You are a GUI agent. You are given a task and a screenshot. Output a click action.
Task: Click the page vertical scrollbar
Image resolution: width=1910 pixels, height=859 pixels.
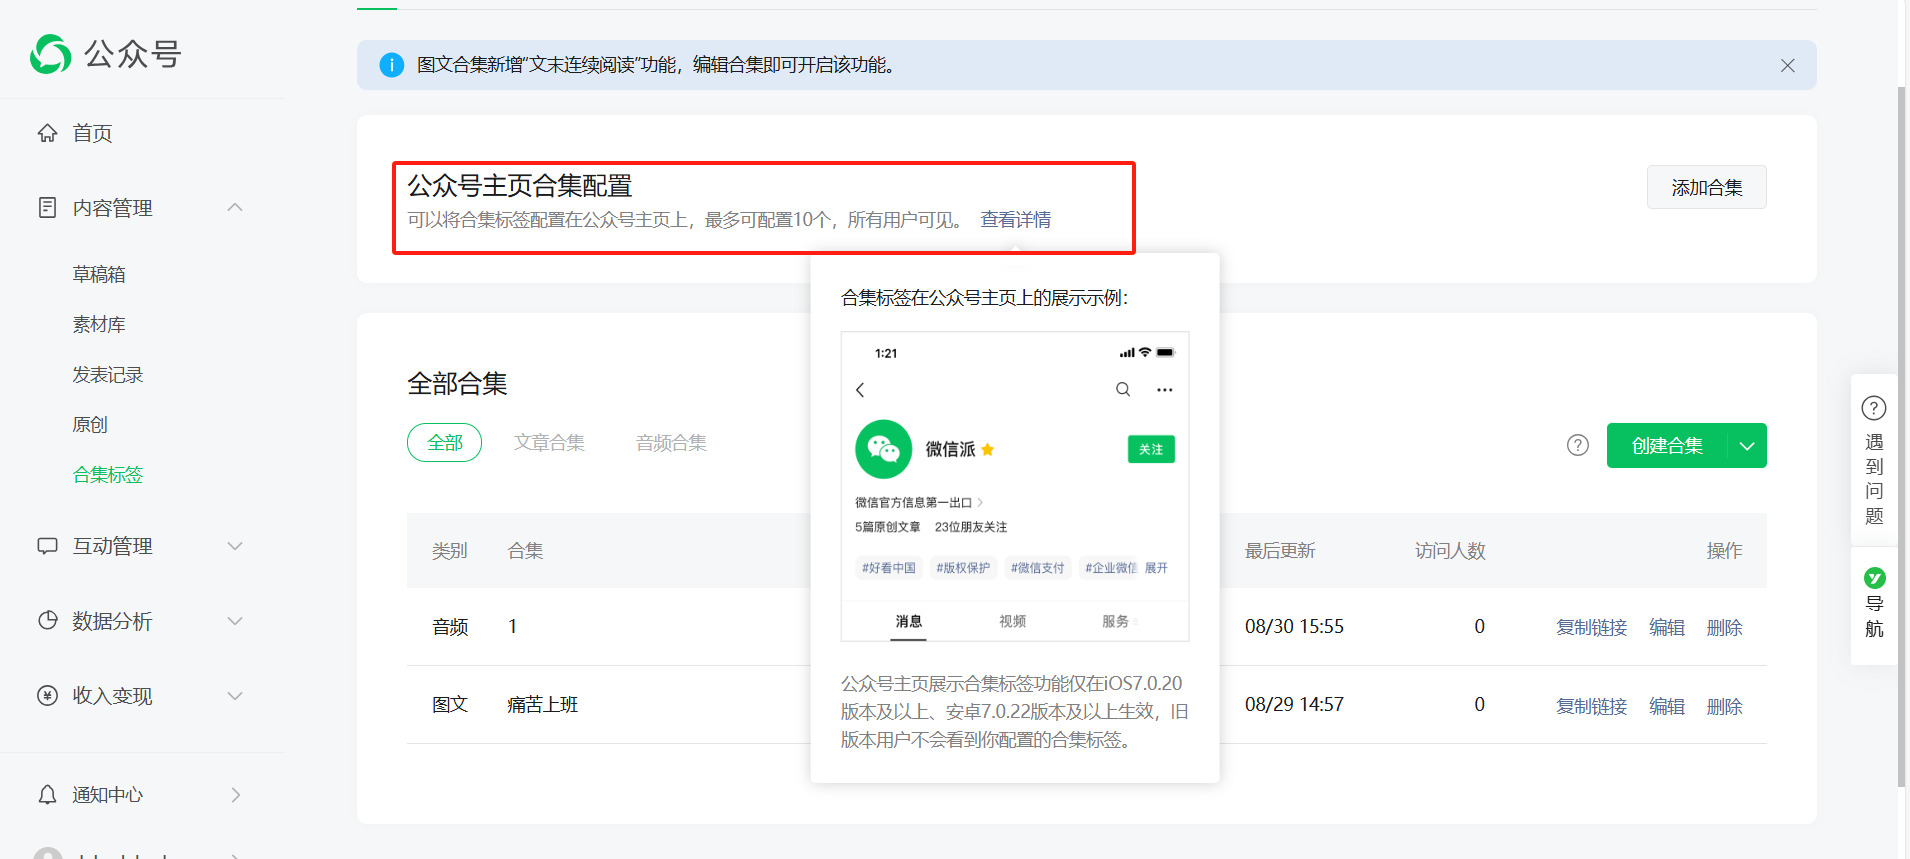(1902, 436)
